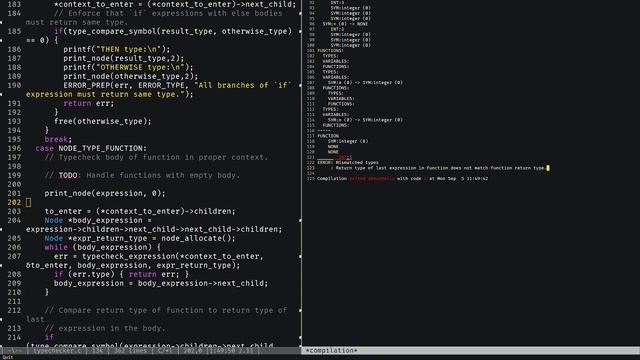The image size is (640, 360).
Task: Click 'body_expression->next_child;' on line 209
Action: [x=202, y=283]
